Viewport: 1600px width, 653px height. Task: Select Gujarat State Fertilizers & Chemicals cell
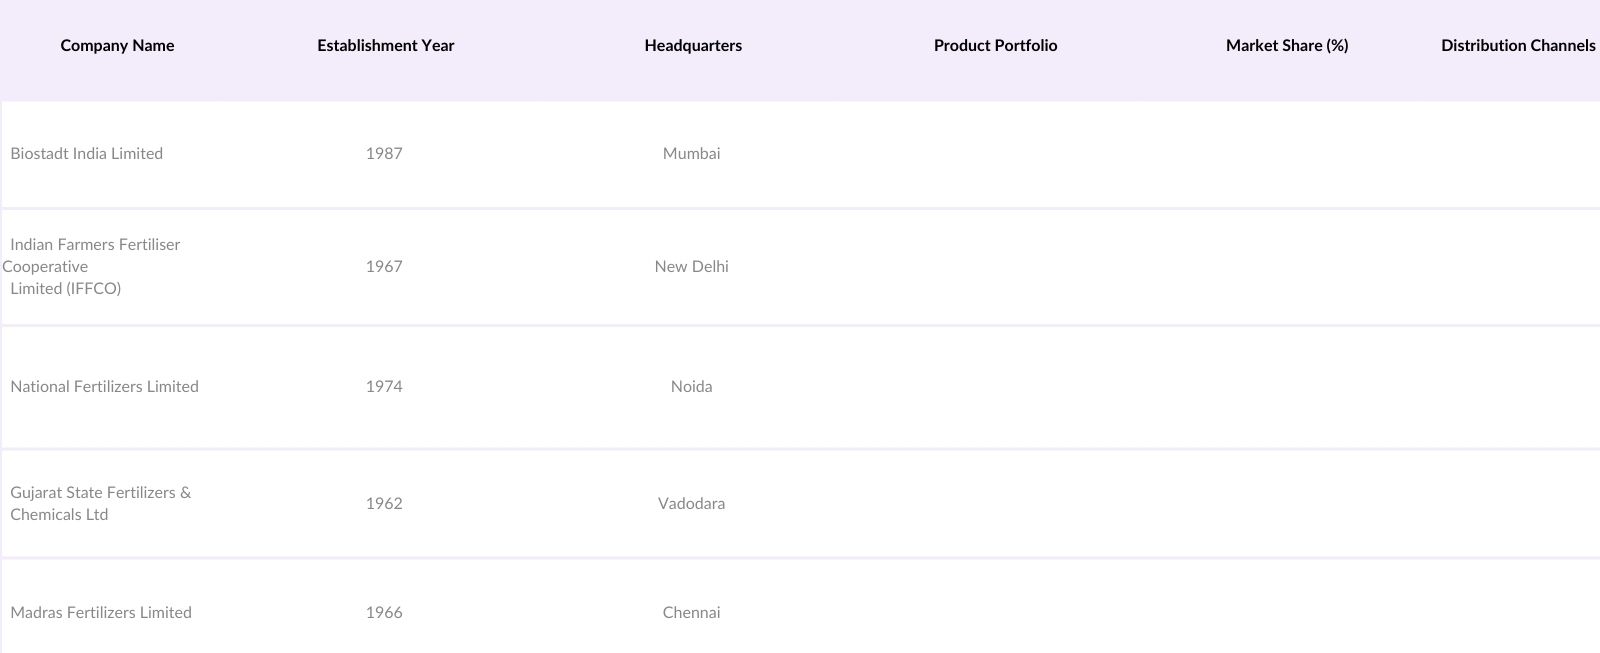pos(100,504)
